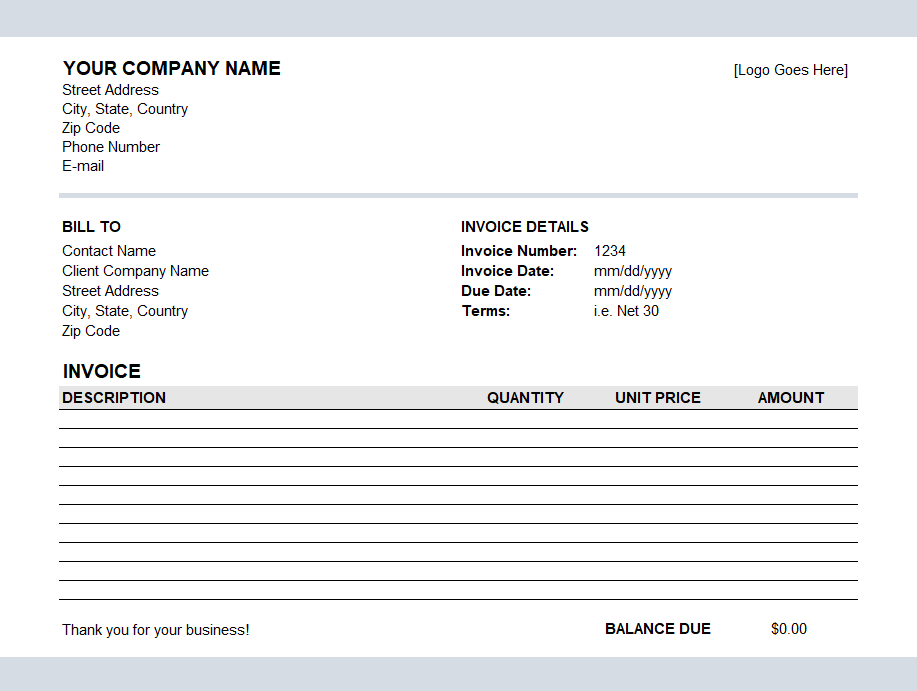Select the Thank you for your business text
Screen dimensions: 917x691
155,630
